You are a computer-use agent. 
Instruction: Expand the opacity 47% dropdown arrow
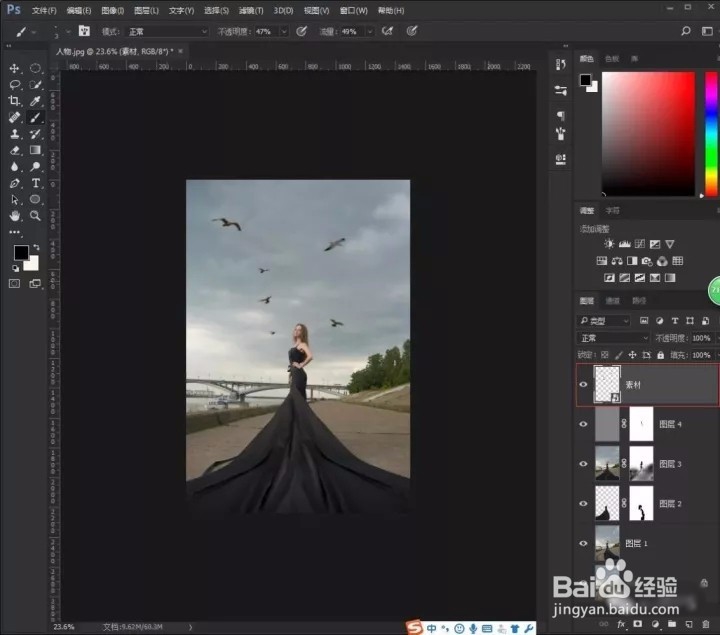point(284,32)
